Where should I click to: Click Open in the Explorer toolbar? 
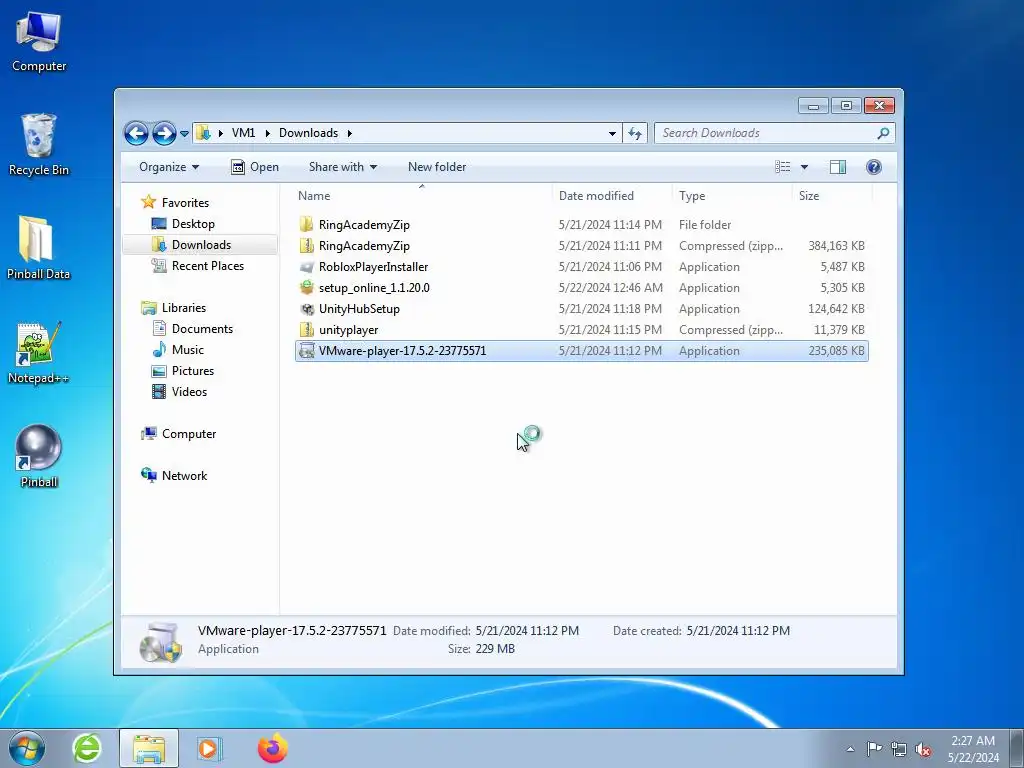pyautogui.click(x=255, y=167)
